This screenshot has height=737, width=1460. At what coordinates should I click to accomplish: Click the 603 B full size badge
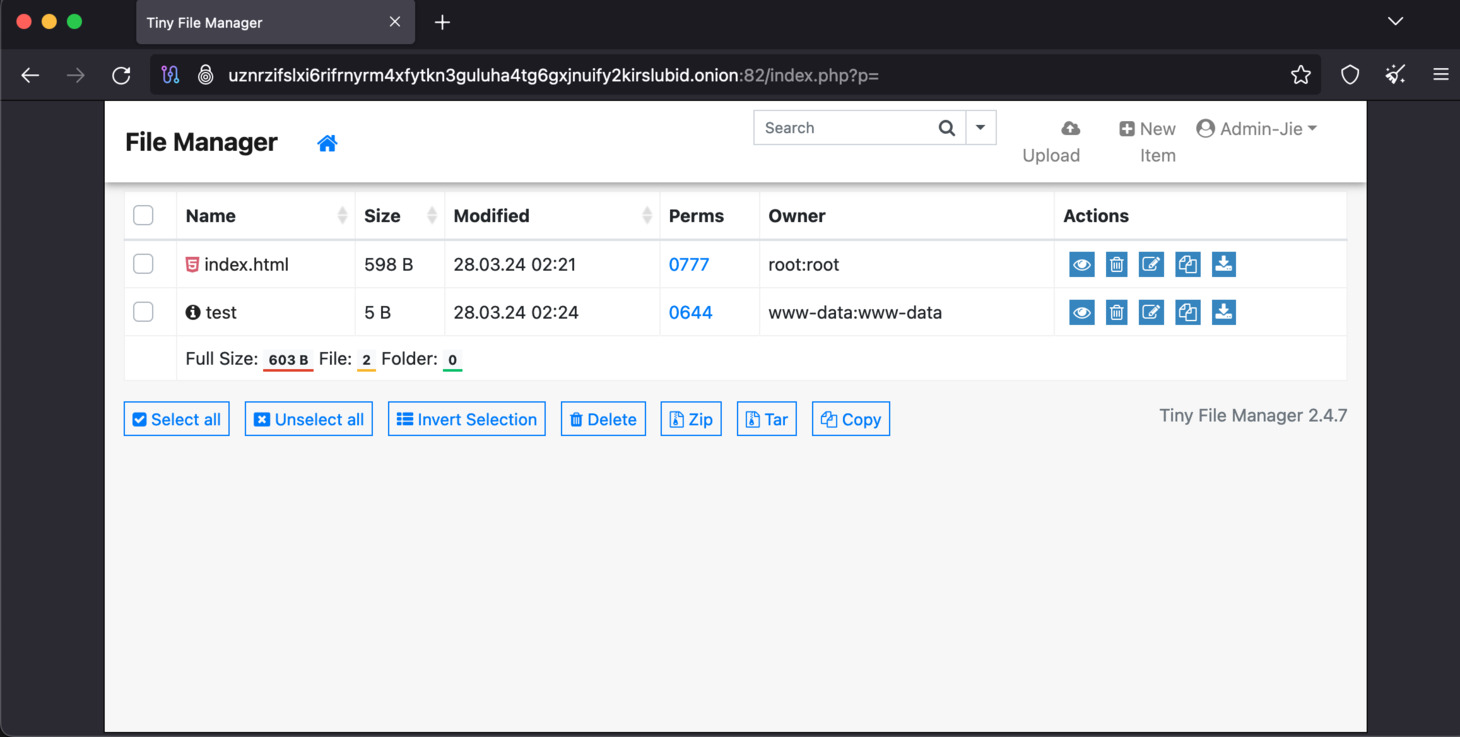(288, 360)
